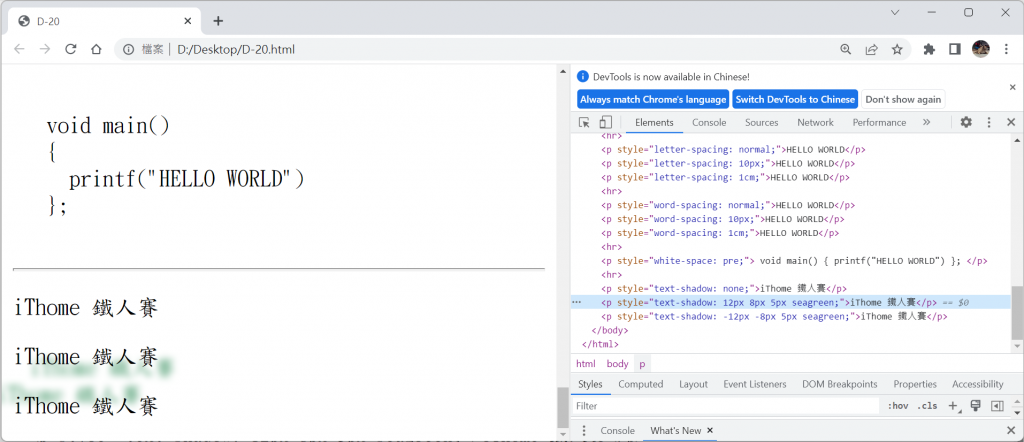Go to the home page icon

click(x=96, y=49)
